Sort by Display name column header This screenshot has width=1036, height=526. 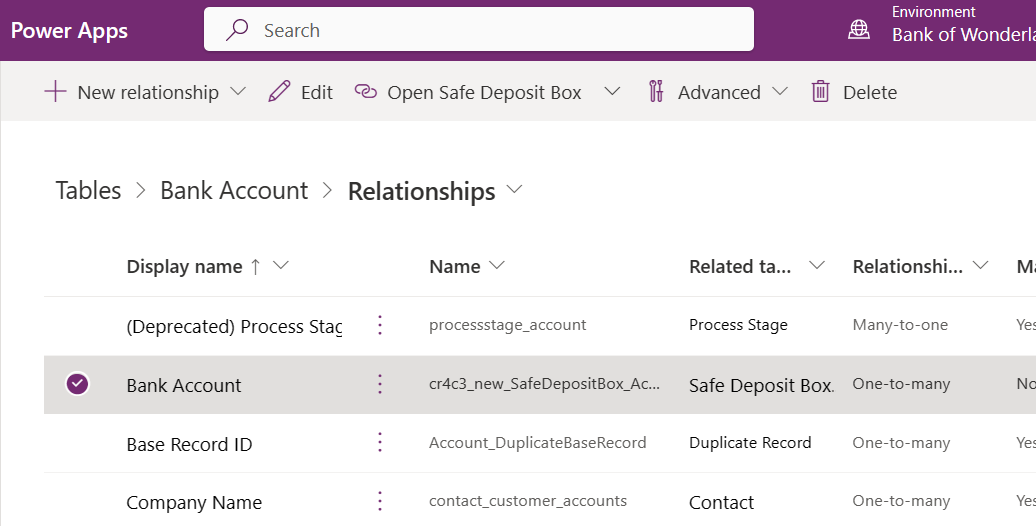pyautogui.click(x=184, y=266)
